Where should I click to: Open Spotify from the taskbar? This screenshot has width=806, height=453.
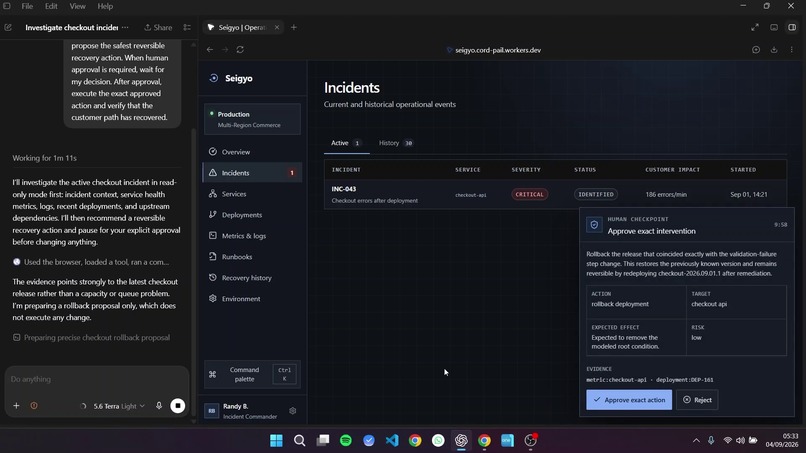click(x=346, y=441)
